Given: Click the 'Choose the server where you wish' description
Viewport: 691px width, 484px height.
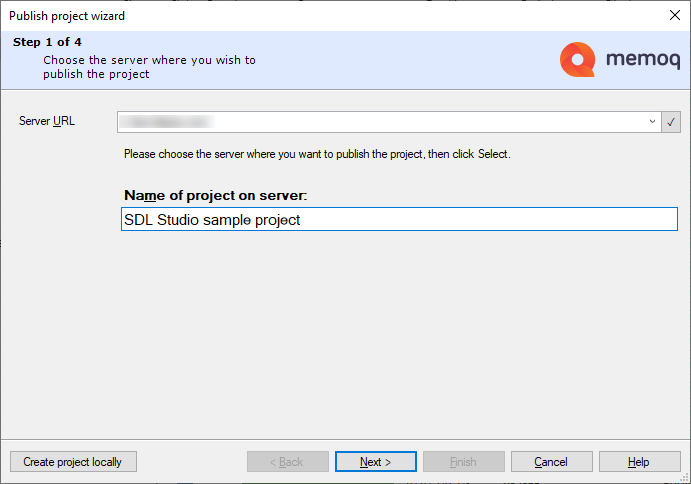Looking at the screenshot, I should [149, 67].
